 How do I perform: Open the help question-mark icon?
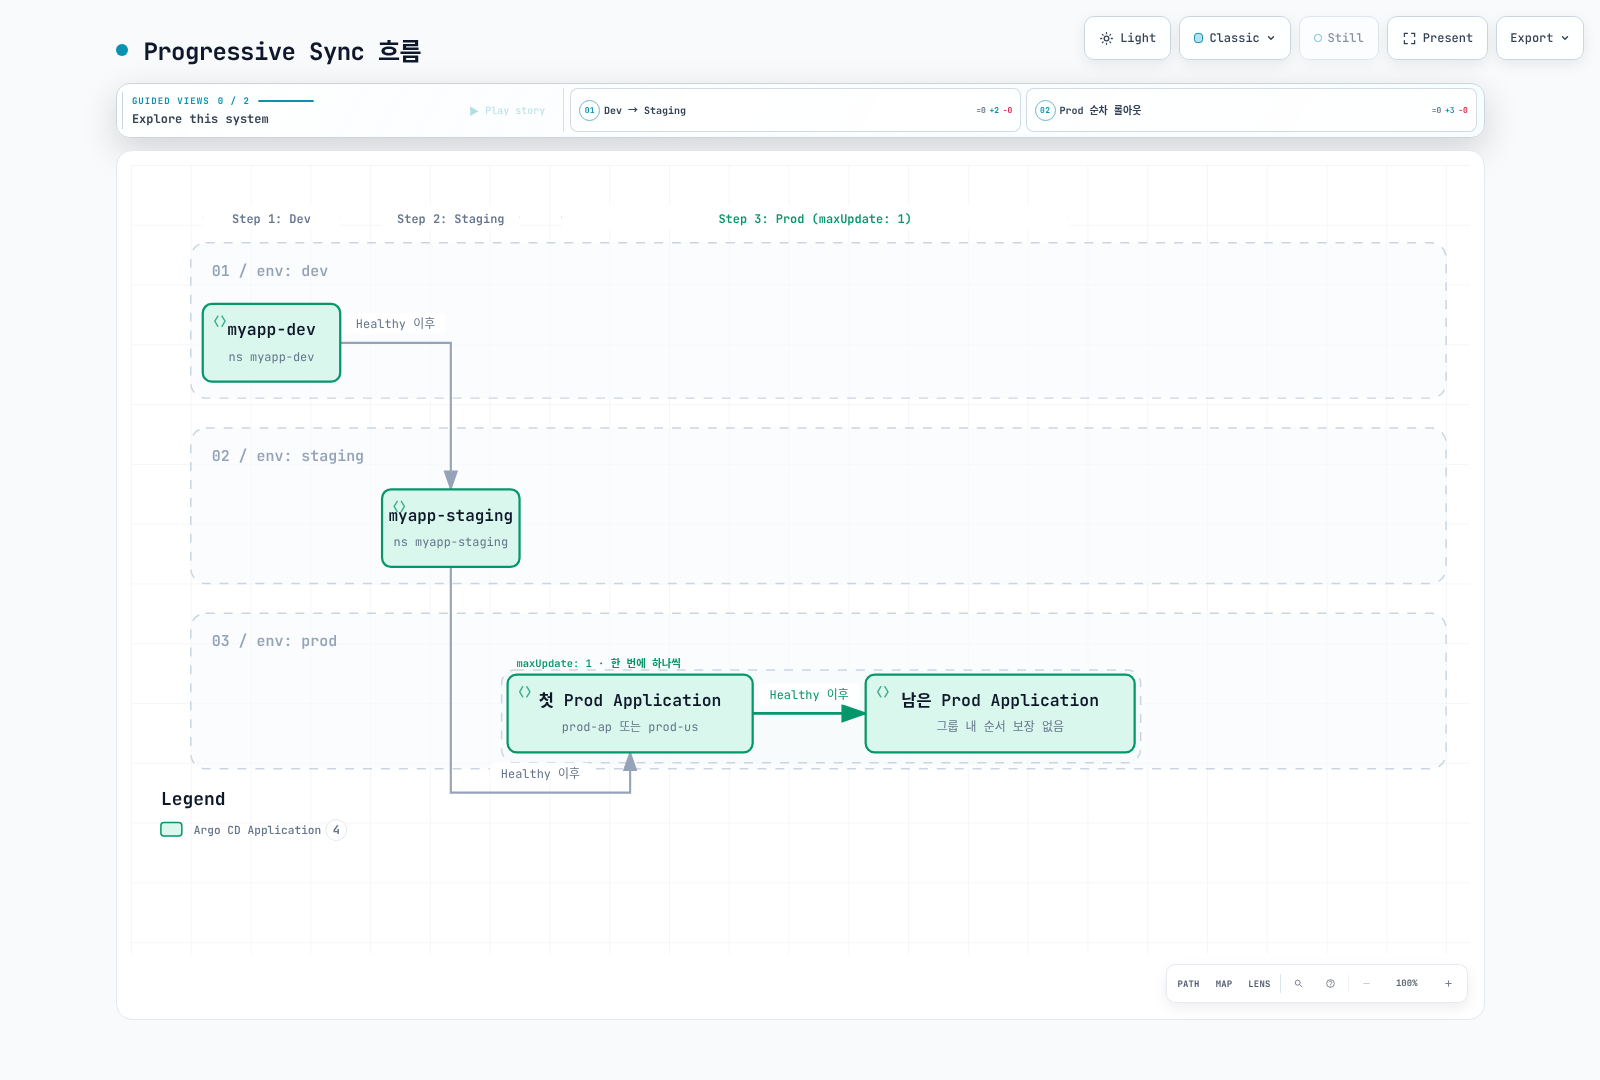pos(1330,984)
